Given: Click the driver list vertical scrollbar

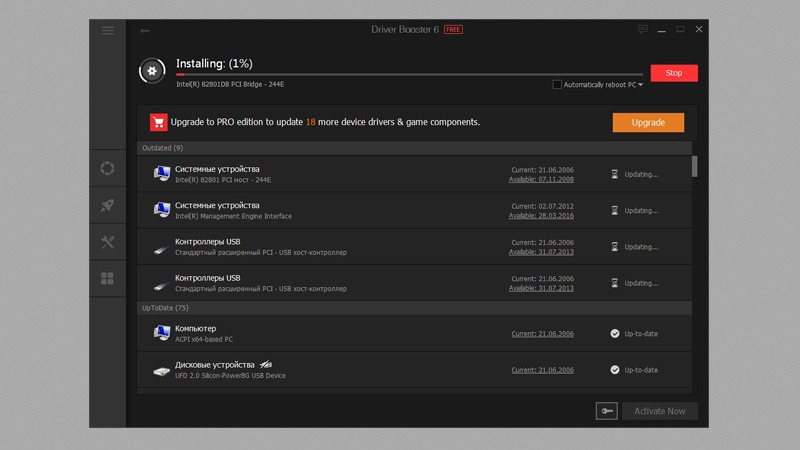Looking at the screenshot, I should [x=694, y=166].
